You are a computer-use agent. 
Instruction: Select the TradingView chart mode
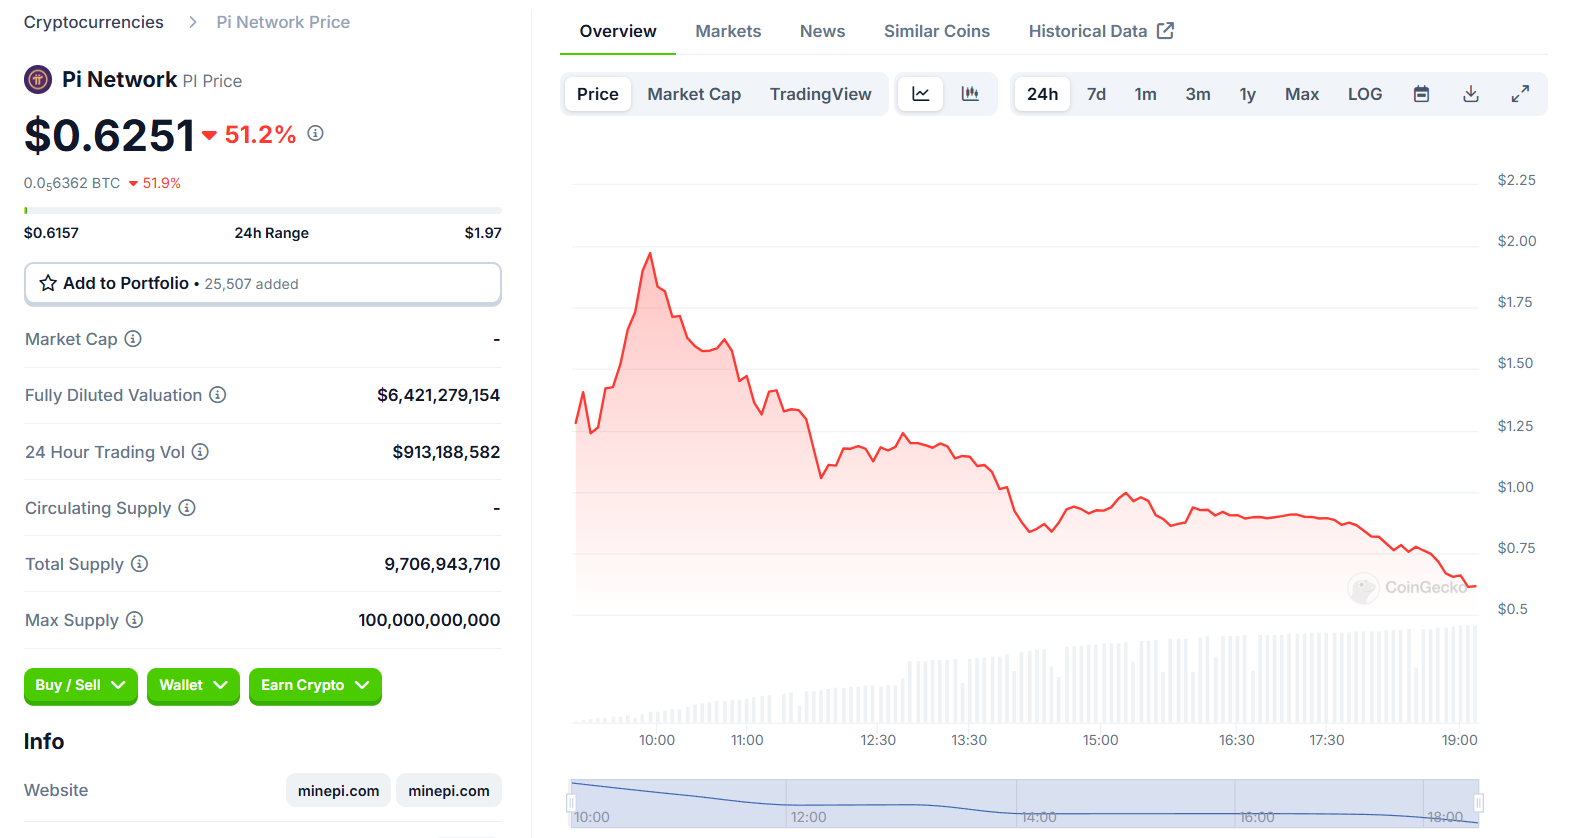tap(820, 94)
